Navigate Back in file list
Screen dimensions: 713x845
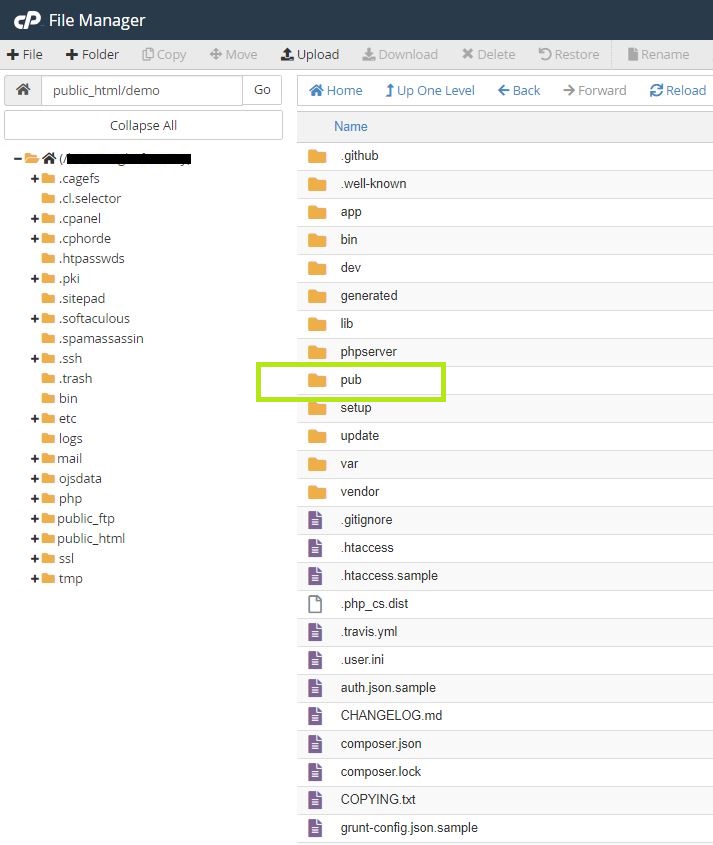point(519,90)
